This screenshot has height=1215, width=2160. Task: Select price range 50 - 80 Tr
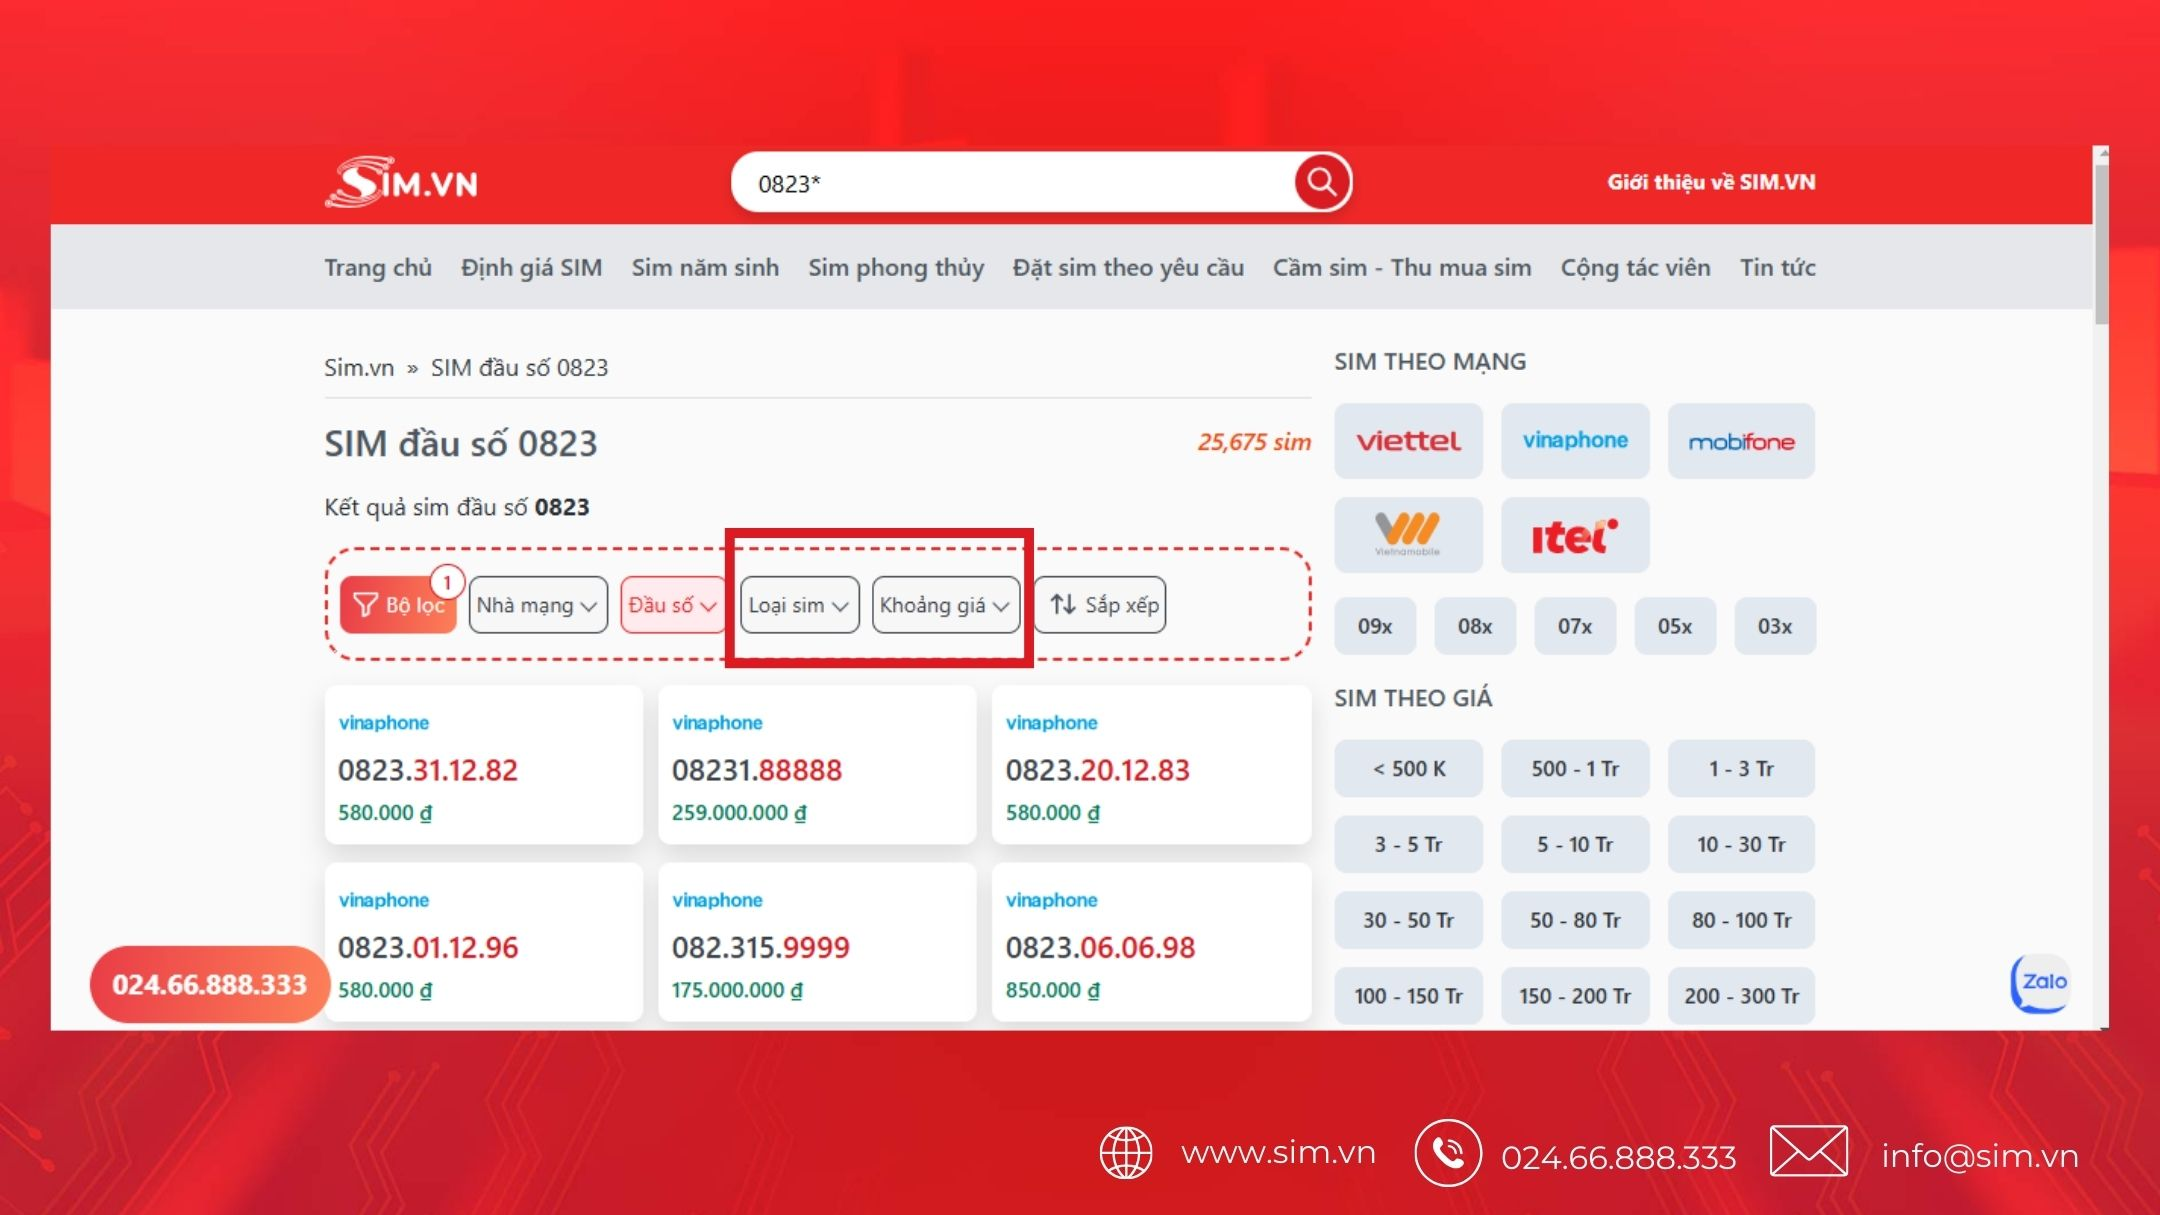(x=1575, y=920)
